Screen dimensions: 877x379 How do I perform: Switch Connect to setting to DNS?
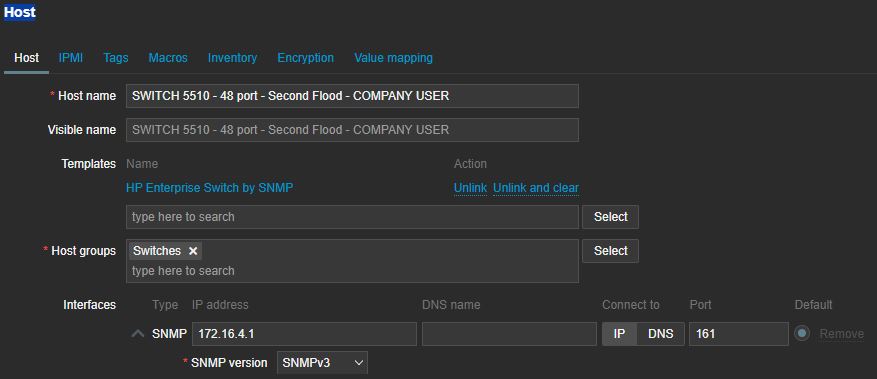click(661, 334)
